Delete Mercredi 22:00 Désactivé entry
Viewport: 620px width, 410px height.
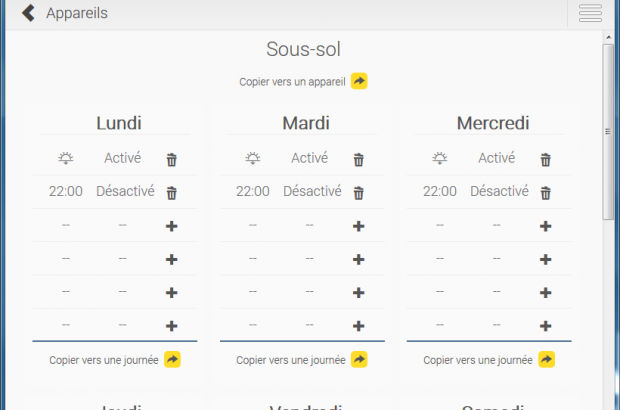click(x=546, y=193)
